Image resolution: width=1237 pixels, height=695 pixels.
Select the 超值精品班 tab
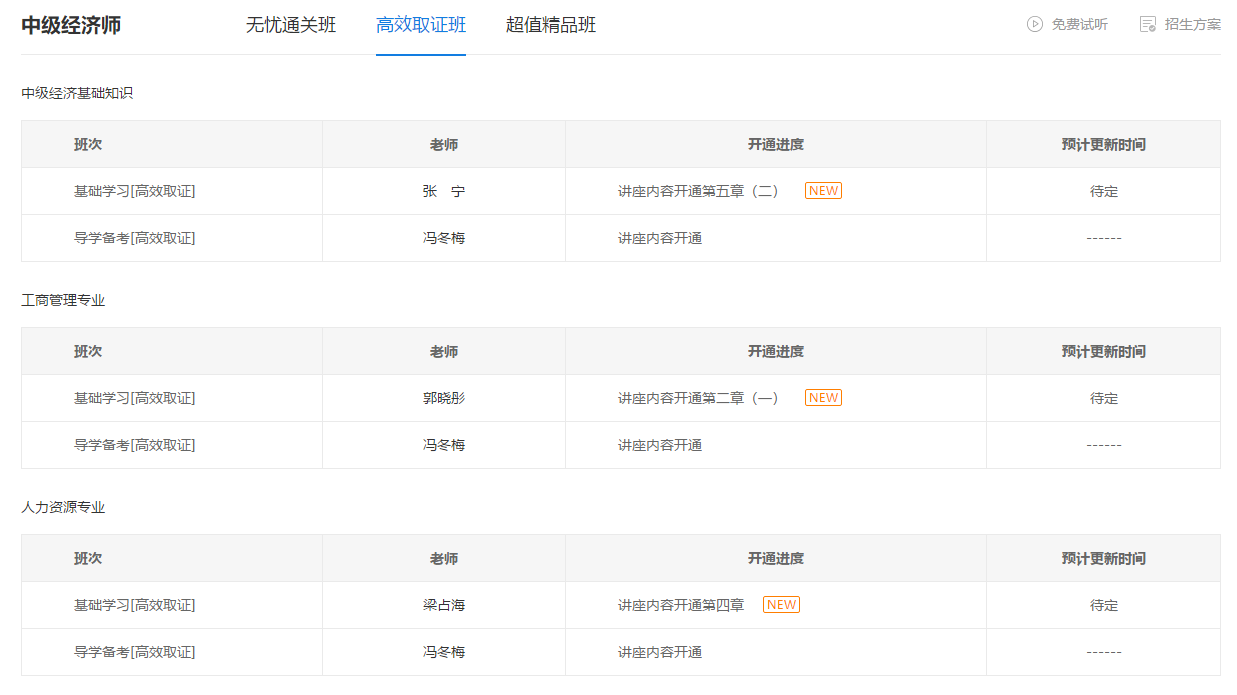tap(548, 24)
